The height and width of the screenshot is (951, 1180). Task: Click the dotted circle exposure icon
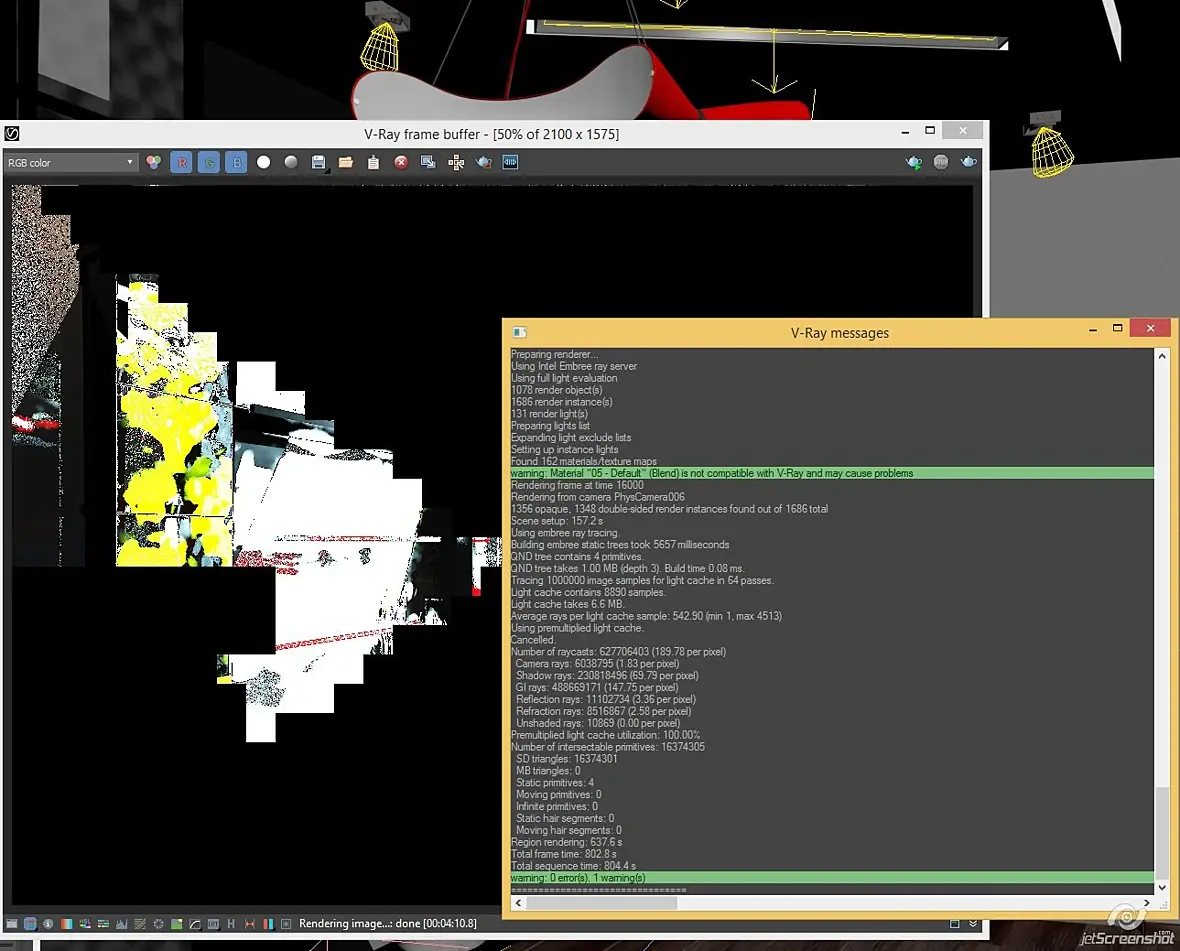point(158,923)
